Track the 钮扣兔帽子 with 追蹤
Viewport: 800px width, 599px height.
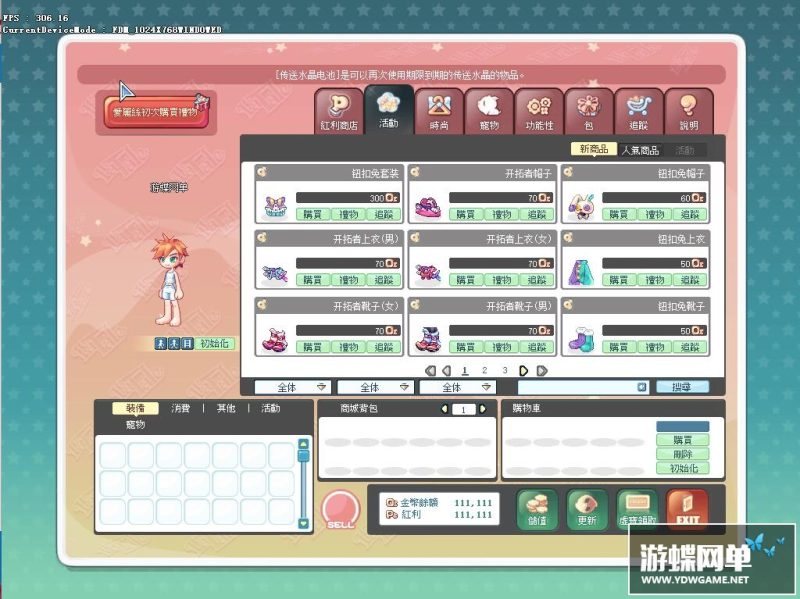(690, 214)
